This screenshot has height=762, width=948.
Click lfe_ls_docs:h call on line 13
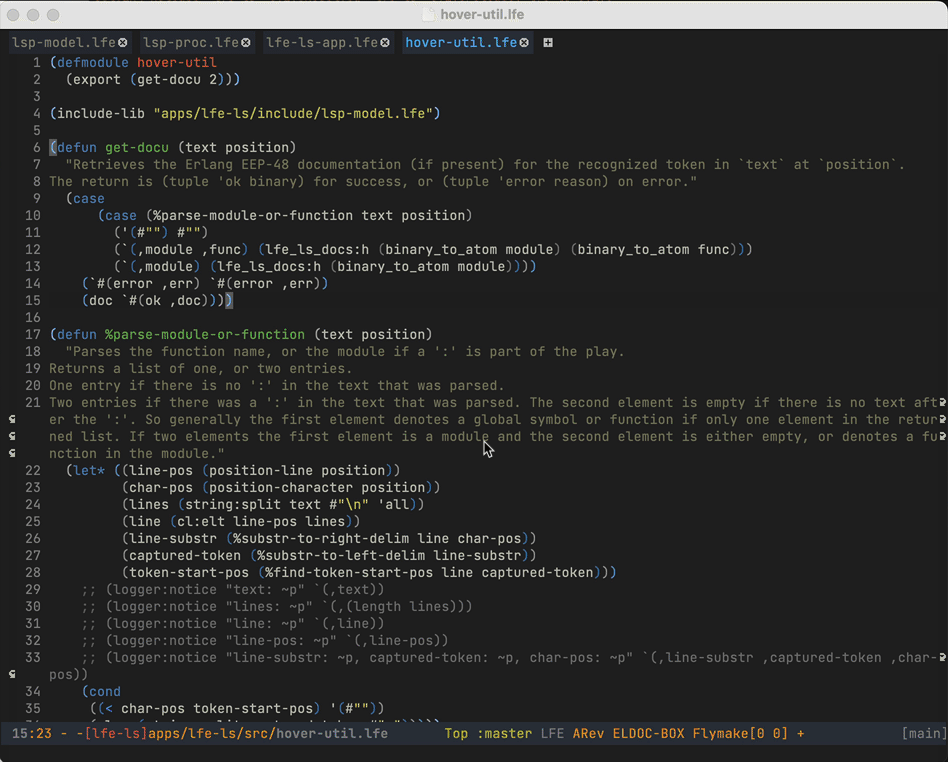269,267
